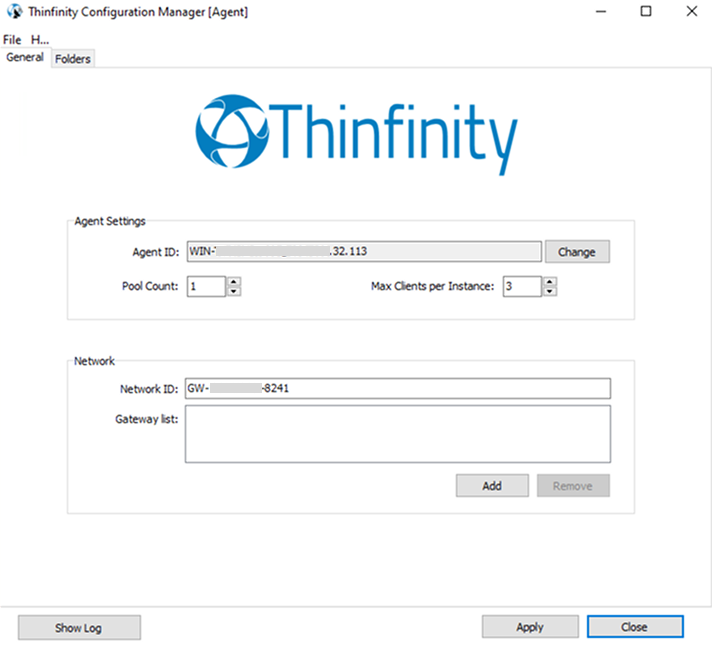Maximize the Configuration Manager window
This screenshot has width=712, height=645.
[x=646, y=11]
